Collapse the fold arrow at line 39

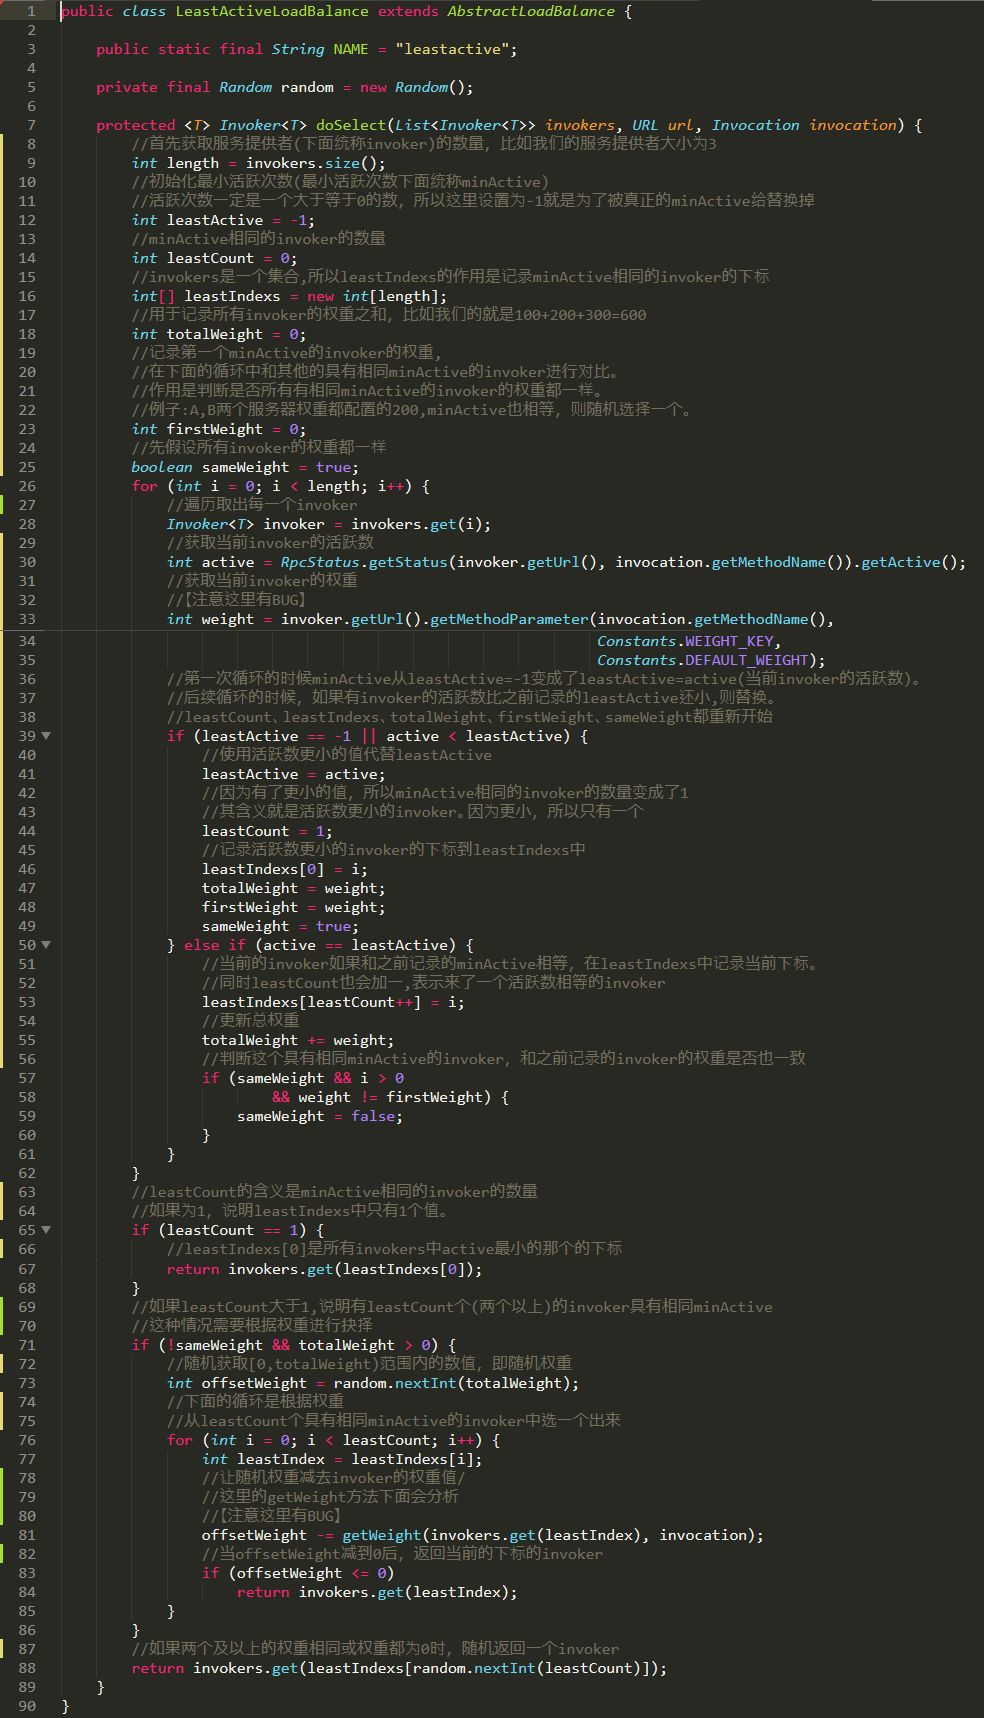pyautogui.click(x=46, y=736)
